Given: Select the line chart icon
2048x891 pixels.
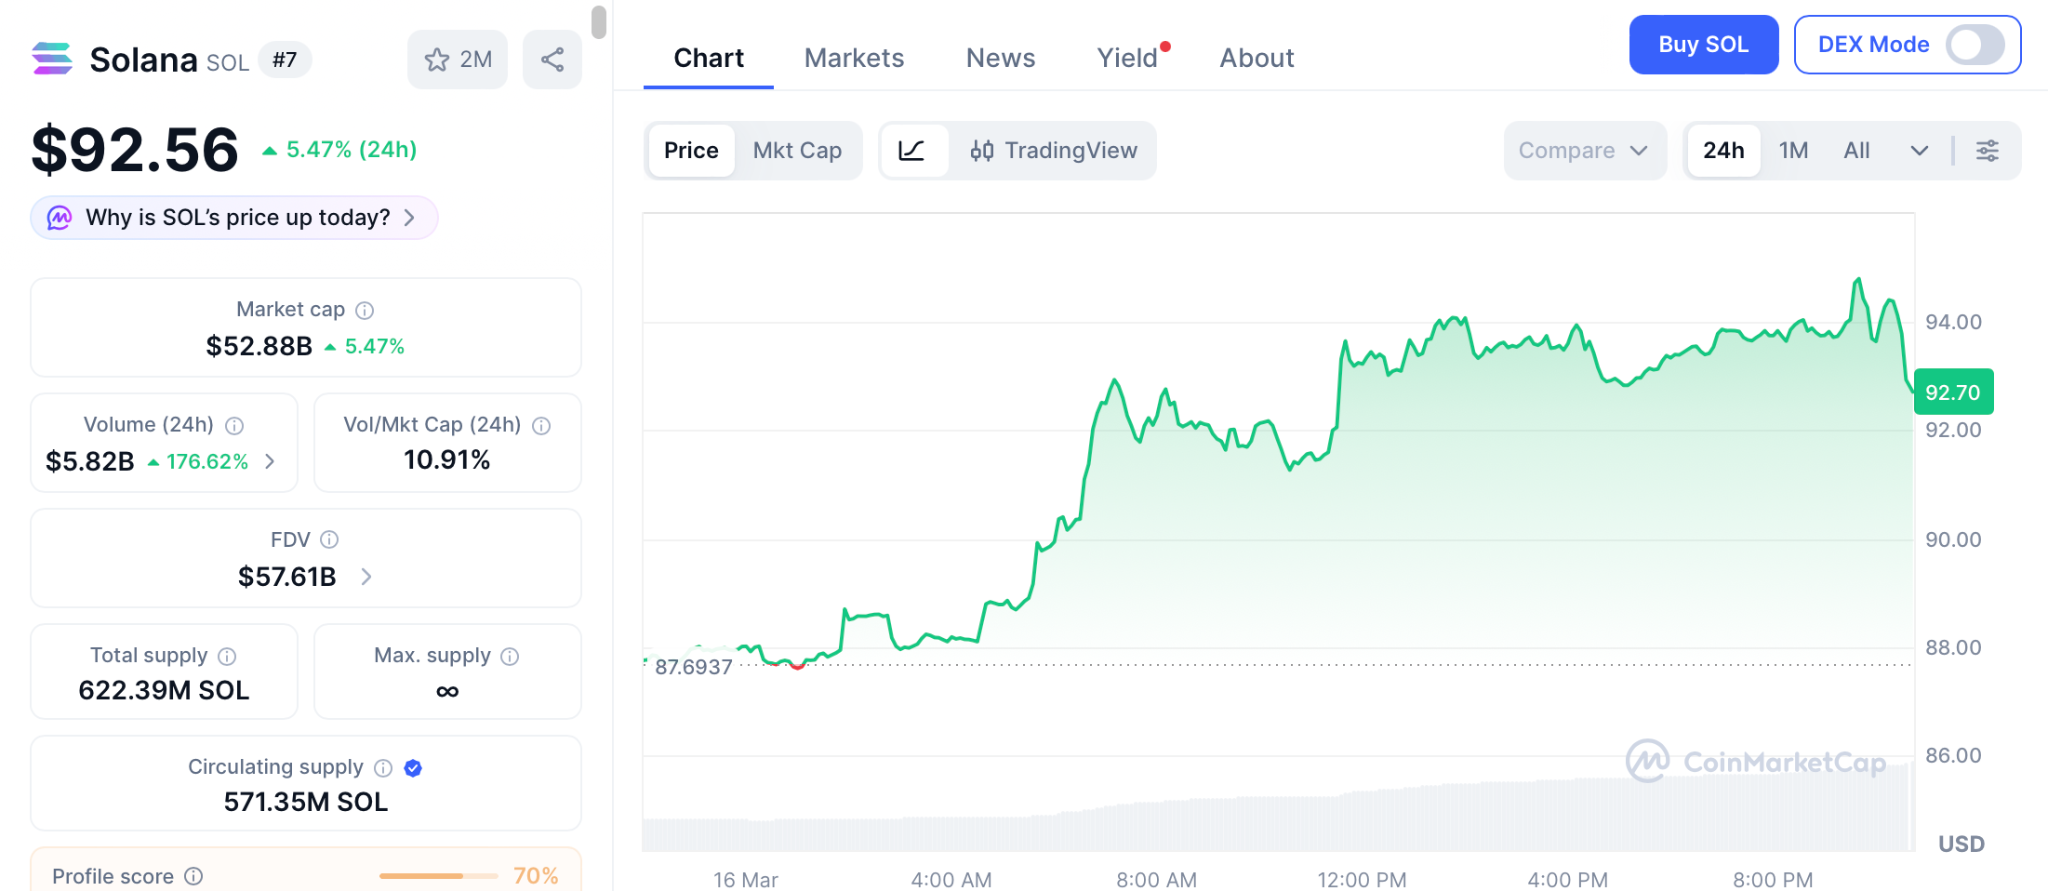Looking at the screenshot, I should 912,151.
